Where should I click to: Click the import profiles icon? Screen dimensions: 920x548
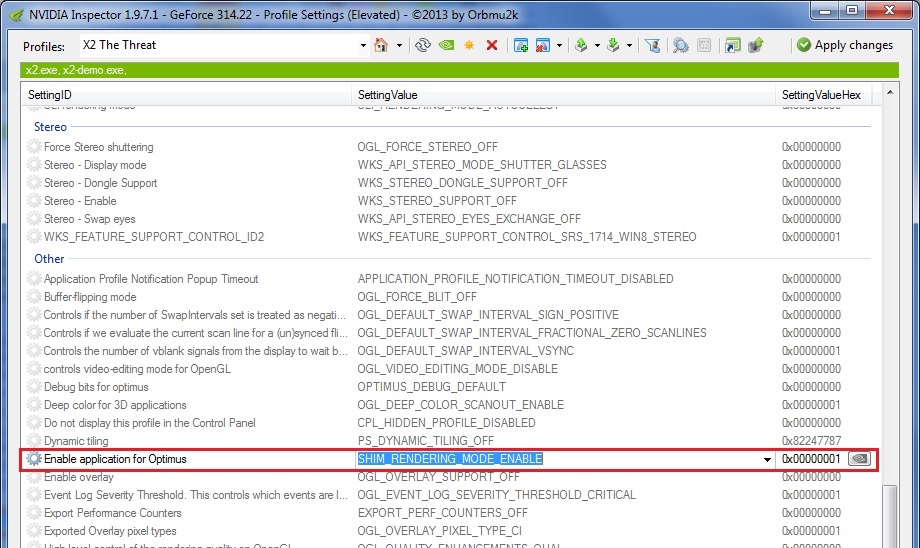click(614, 45)
